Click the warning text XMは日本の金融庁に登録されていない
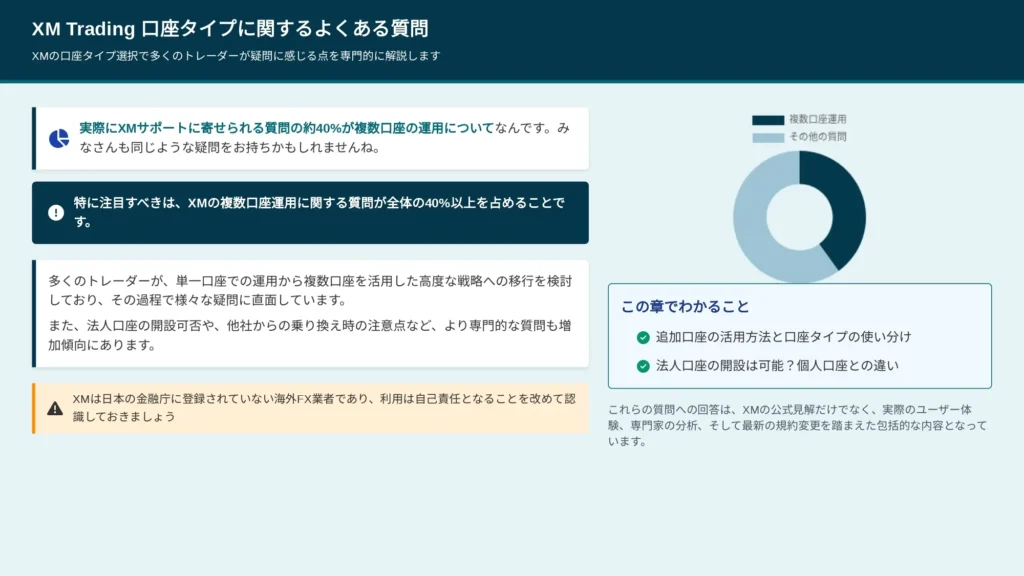The height and width of the screenshot is (576, 1024). pyautogui.click(x=324, y=408)
